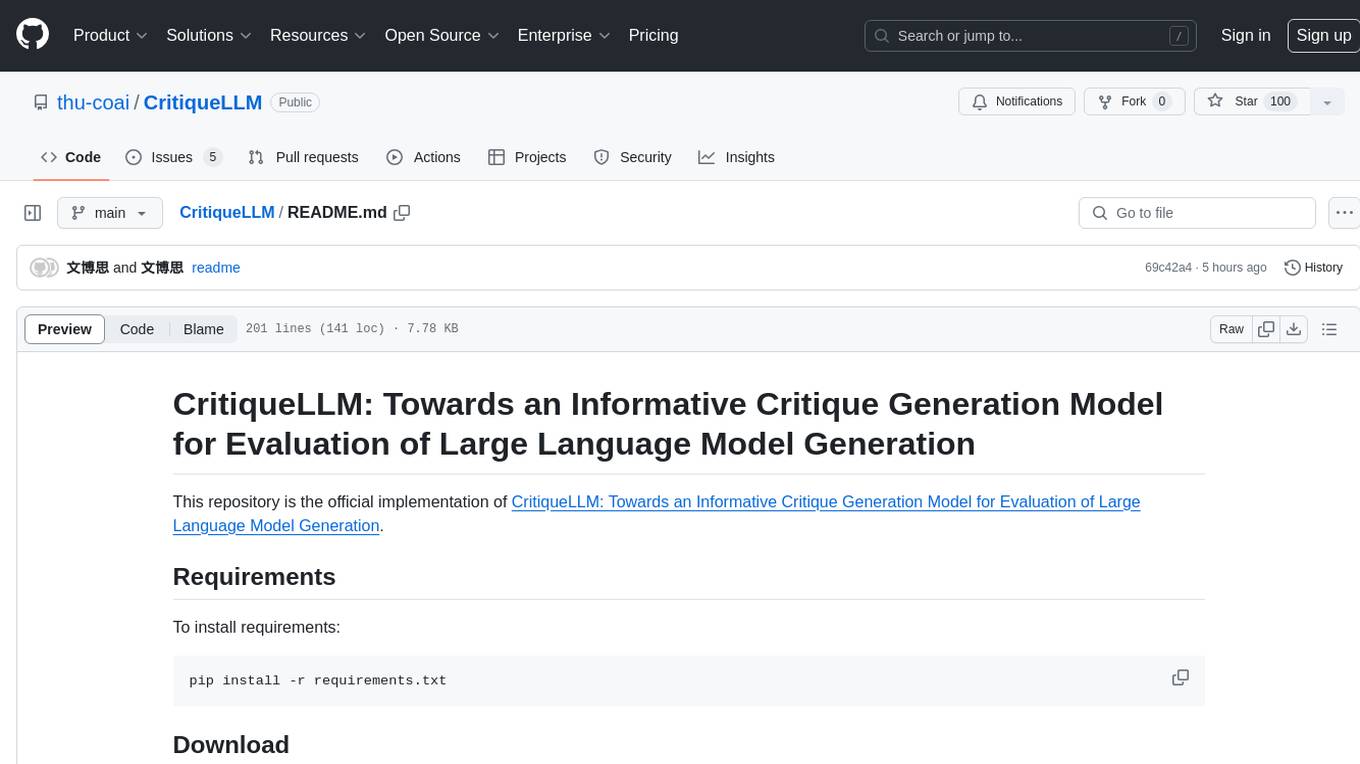Screen dimensions: 1360x764
Task: Expand the Product menu
Action: coord(110,35)
